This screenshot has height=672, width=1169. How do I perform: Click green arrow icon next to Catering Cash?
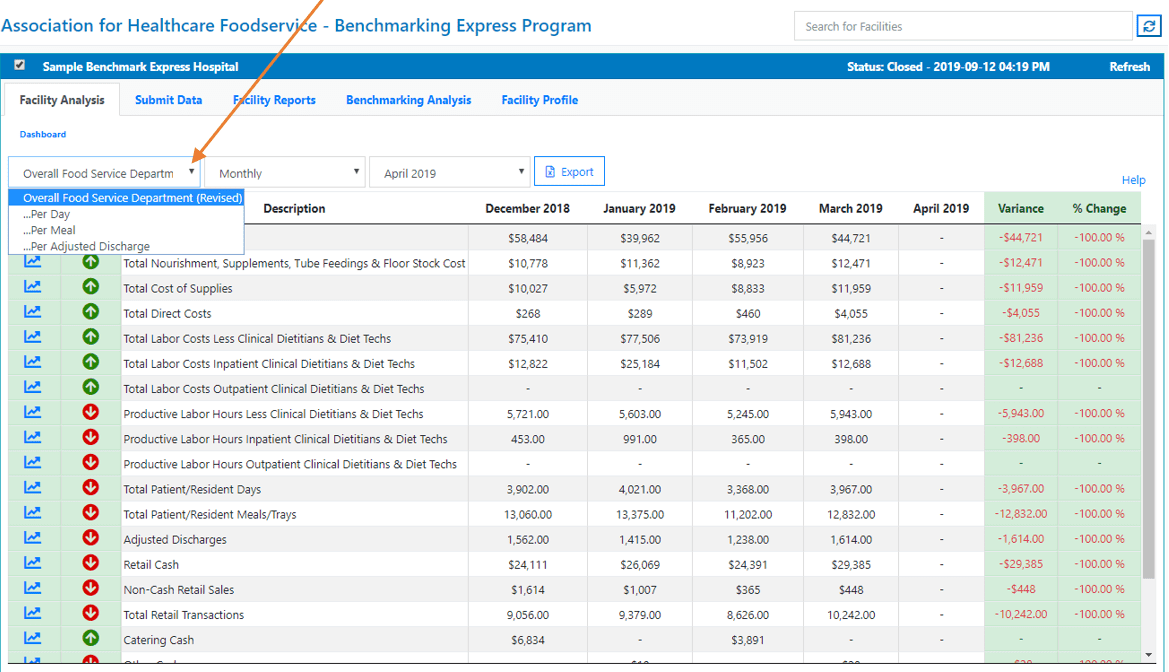coord(91,639)
